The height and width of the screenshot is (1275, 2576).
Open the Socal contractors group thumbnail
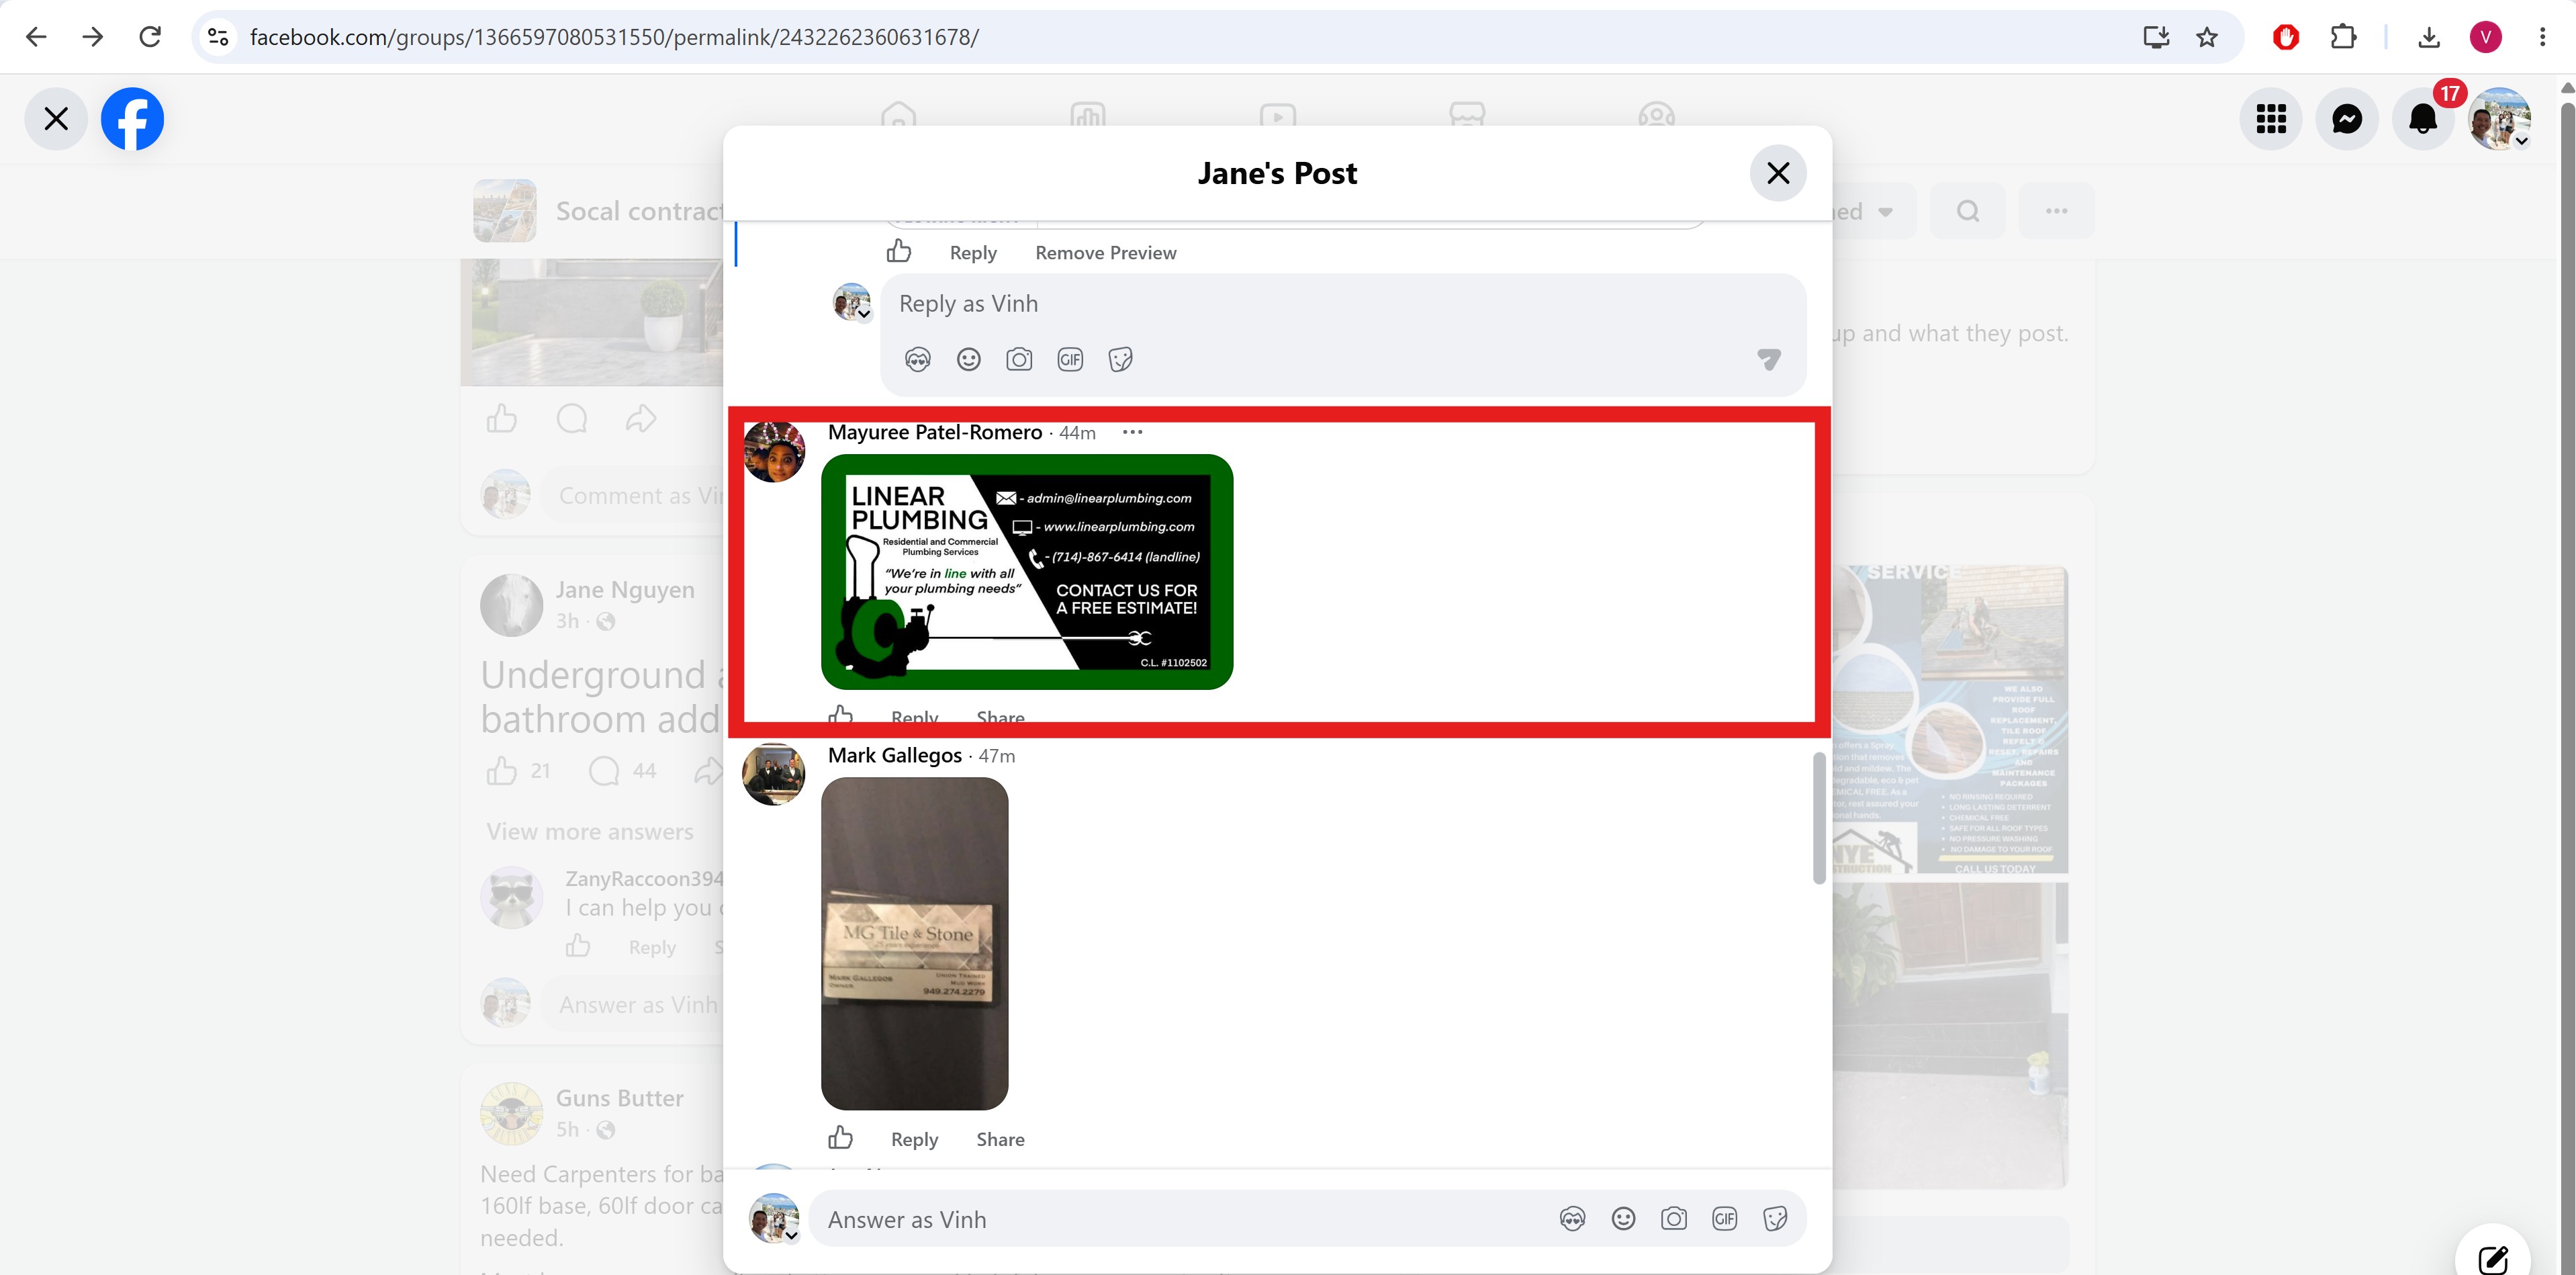(505, 211)
